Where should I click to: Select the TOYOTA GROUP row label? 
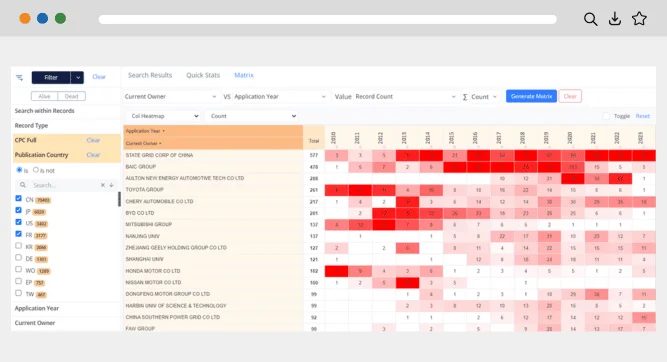pos(144,190)
